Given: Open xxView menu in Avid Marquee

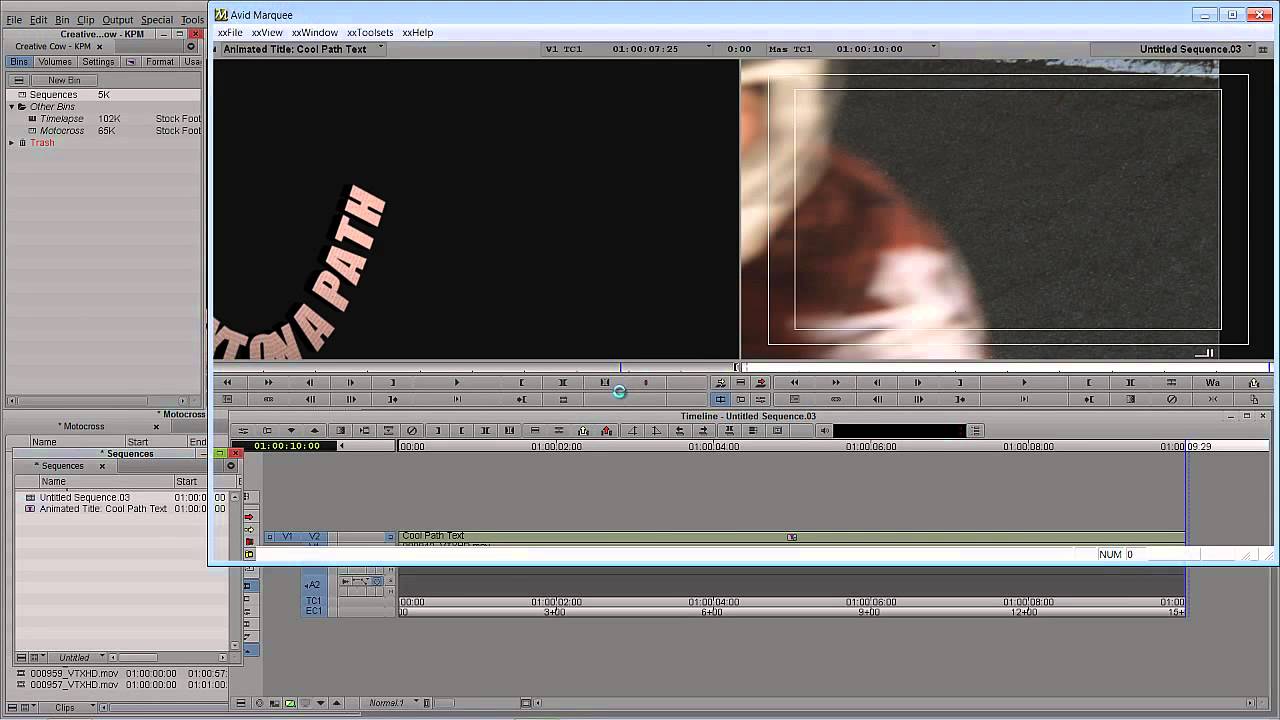Looking at the screenshot, I should (267, 33).
